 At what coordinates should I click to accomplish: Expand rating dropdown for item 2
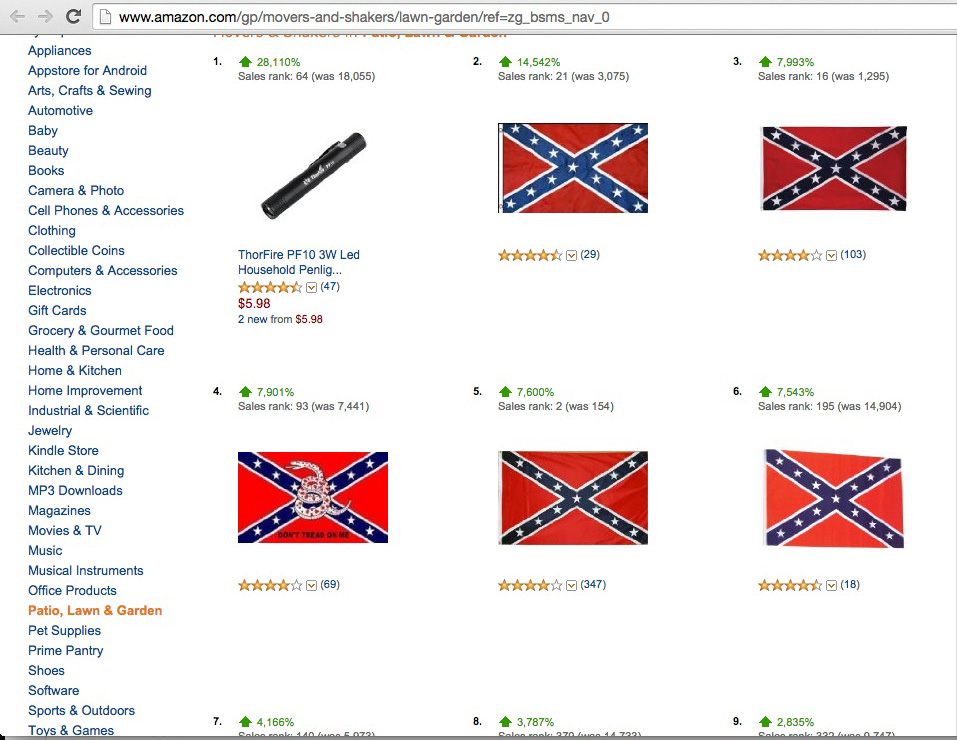pos(571,255)
